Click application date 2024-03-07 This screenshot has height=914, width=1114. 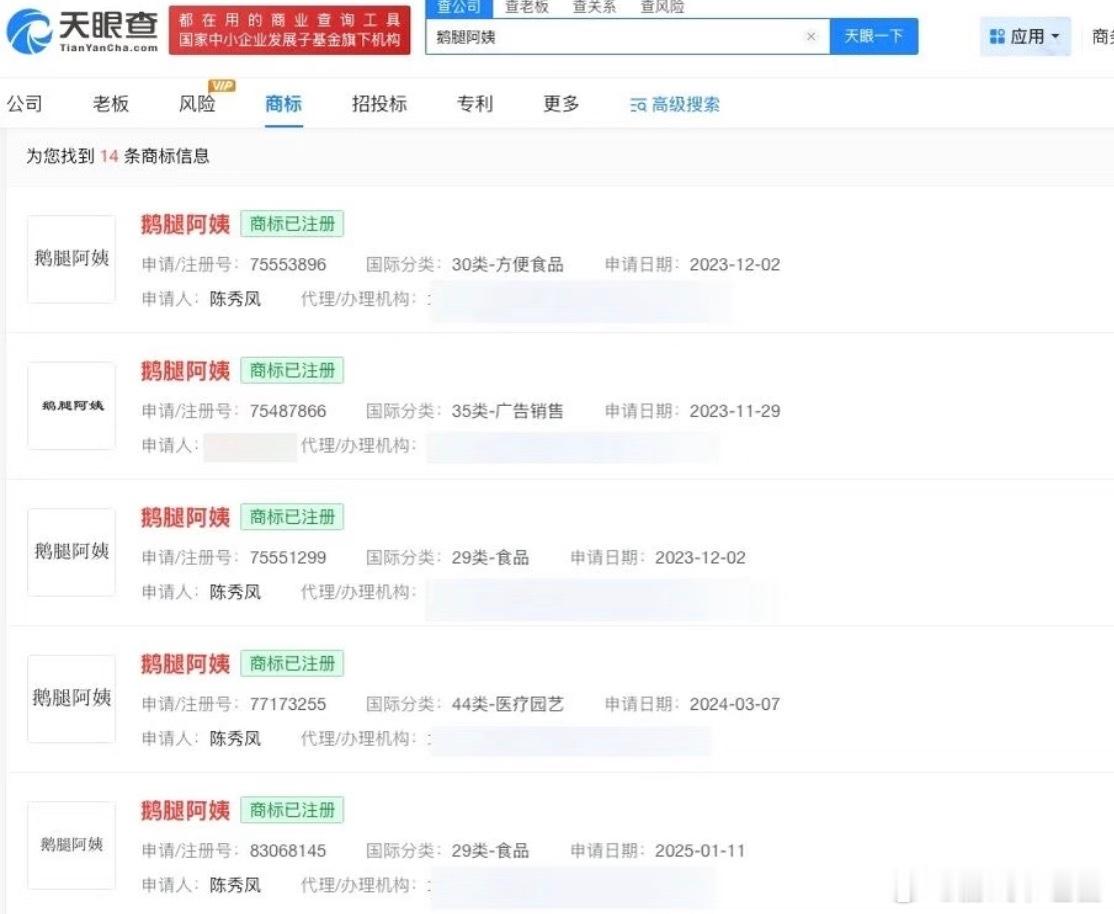pyautogui.click(x=735, y=704)
